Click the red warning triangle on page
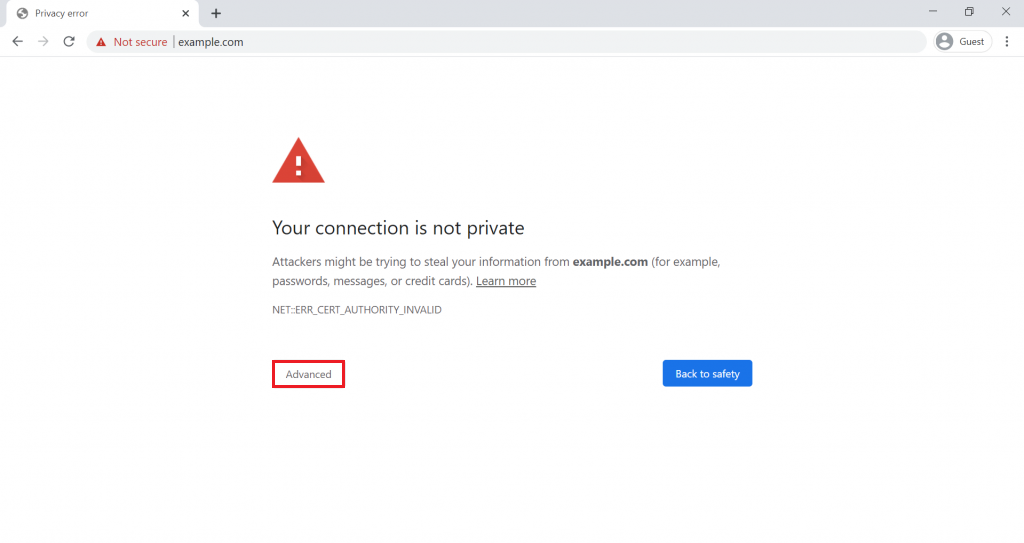The height and width of the screenshot is (543, 1024). click(x=298, y=162)
